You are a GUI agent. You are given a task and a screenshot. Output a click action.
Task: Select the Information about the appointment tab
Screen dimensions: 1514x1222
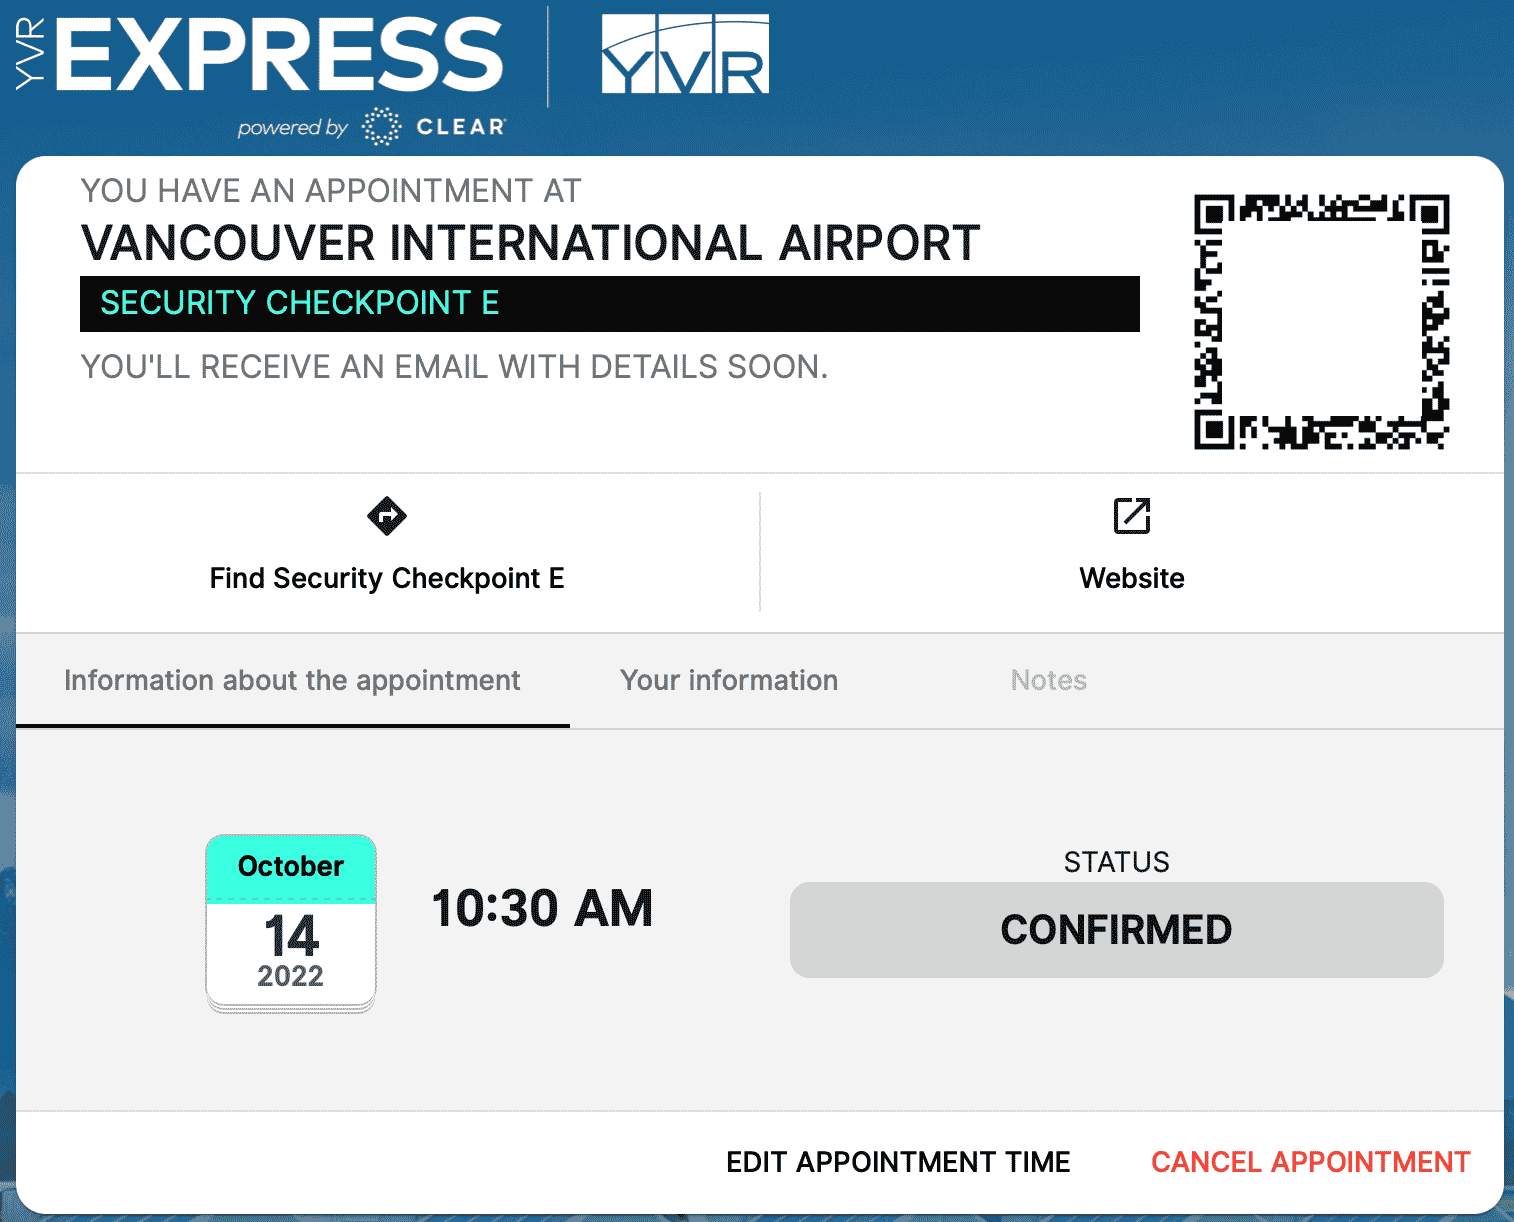pos(292,681)
